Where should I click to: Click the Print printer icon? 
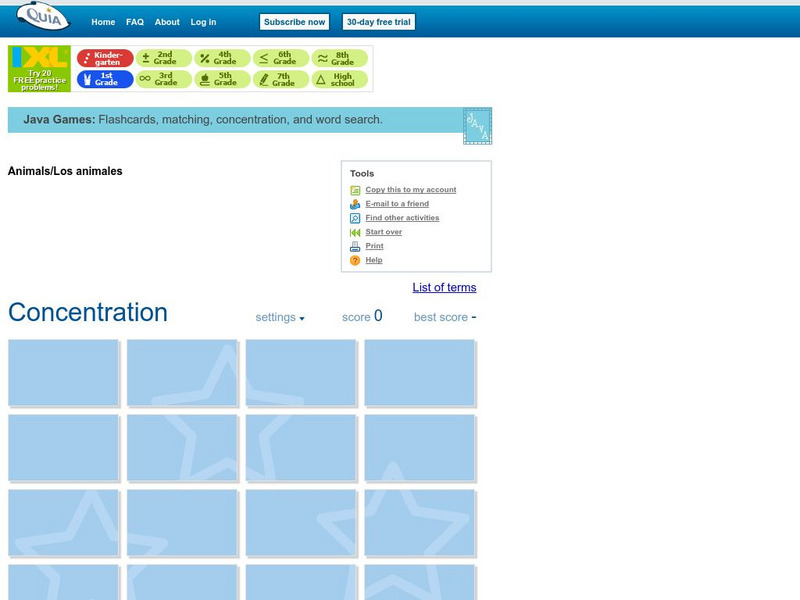coord(355,246)
